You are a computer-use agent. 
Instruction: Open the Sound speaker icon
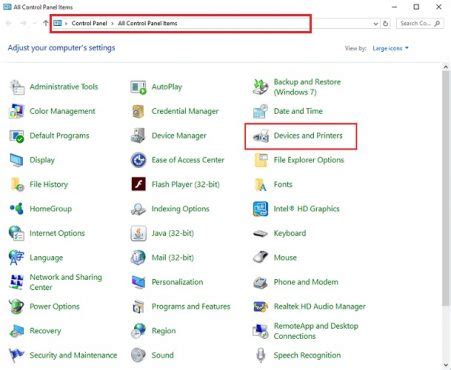coord(138,355)
